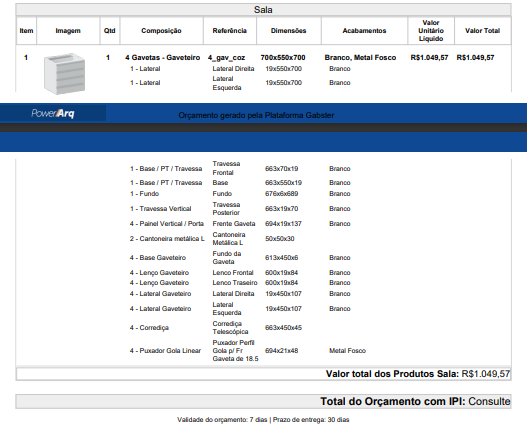Image resolution: width=527 pixels, height=429 pixels.
Task: Click the 'Item' column header
Action: pos(26,31)
